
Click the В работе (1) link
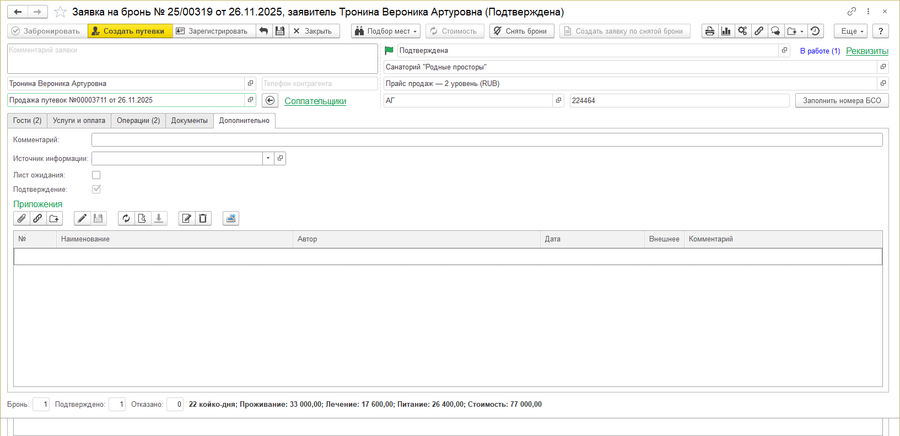pyautogui.click(x=820, y=51)
